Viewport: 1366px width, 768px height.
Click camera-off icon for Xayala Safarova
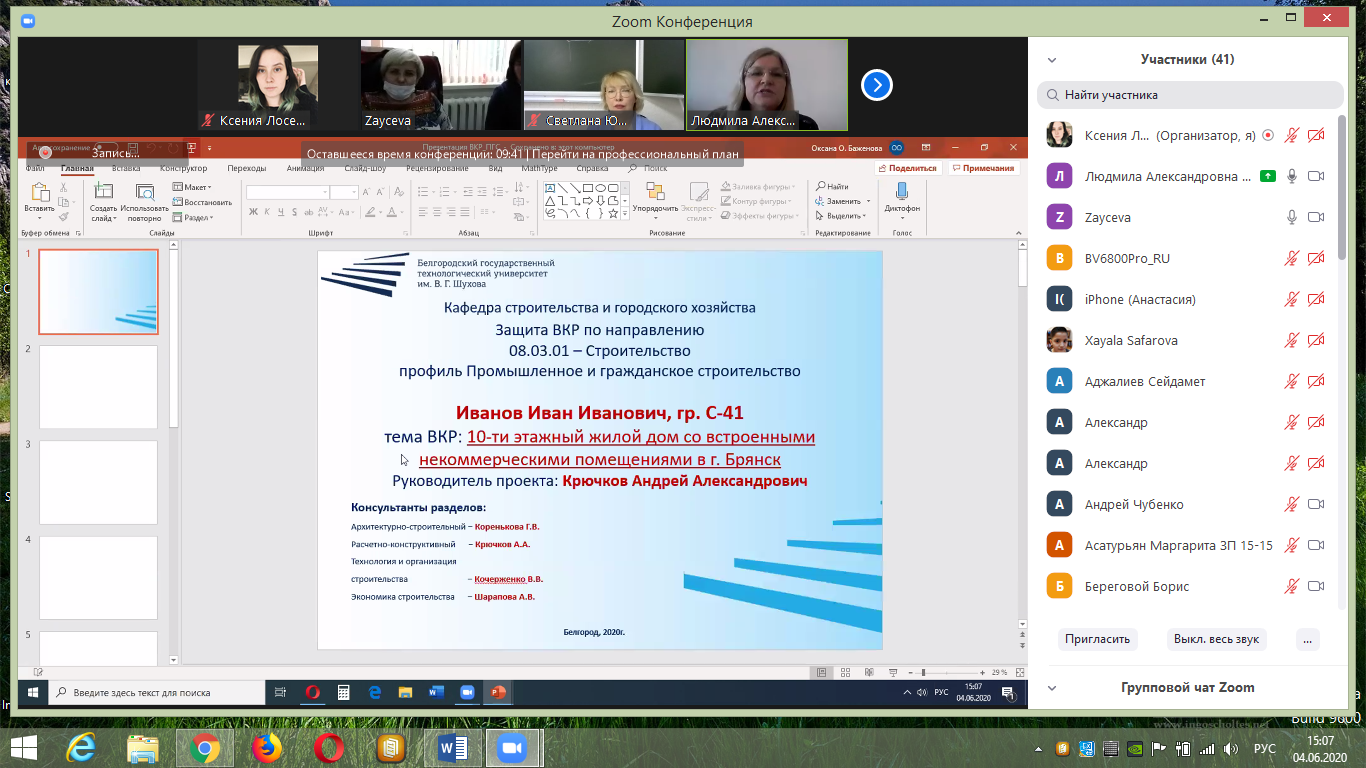pyautogui.click(x=1316, y=340)
